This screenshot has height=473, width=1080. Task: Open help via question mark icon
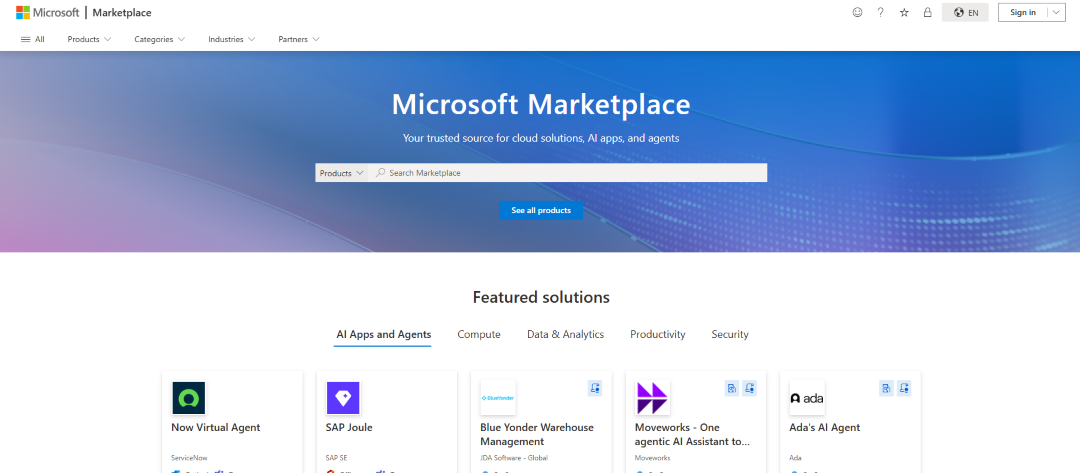880,12
